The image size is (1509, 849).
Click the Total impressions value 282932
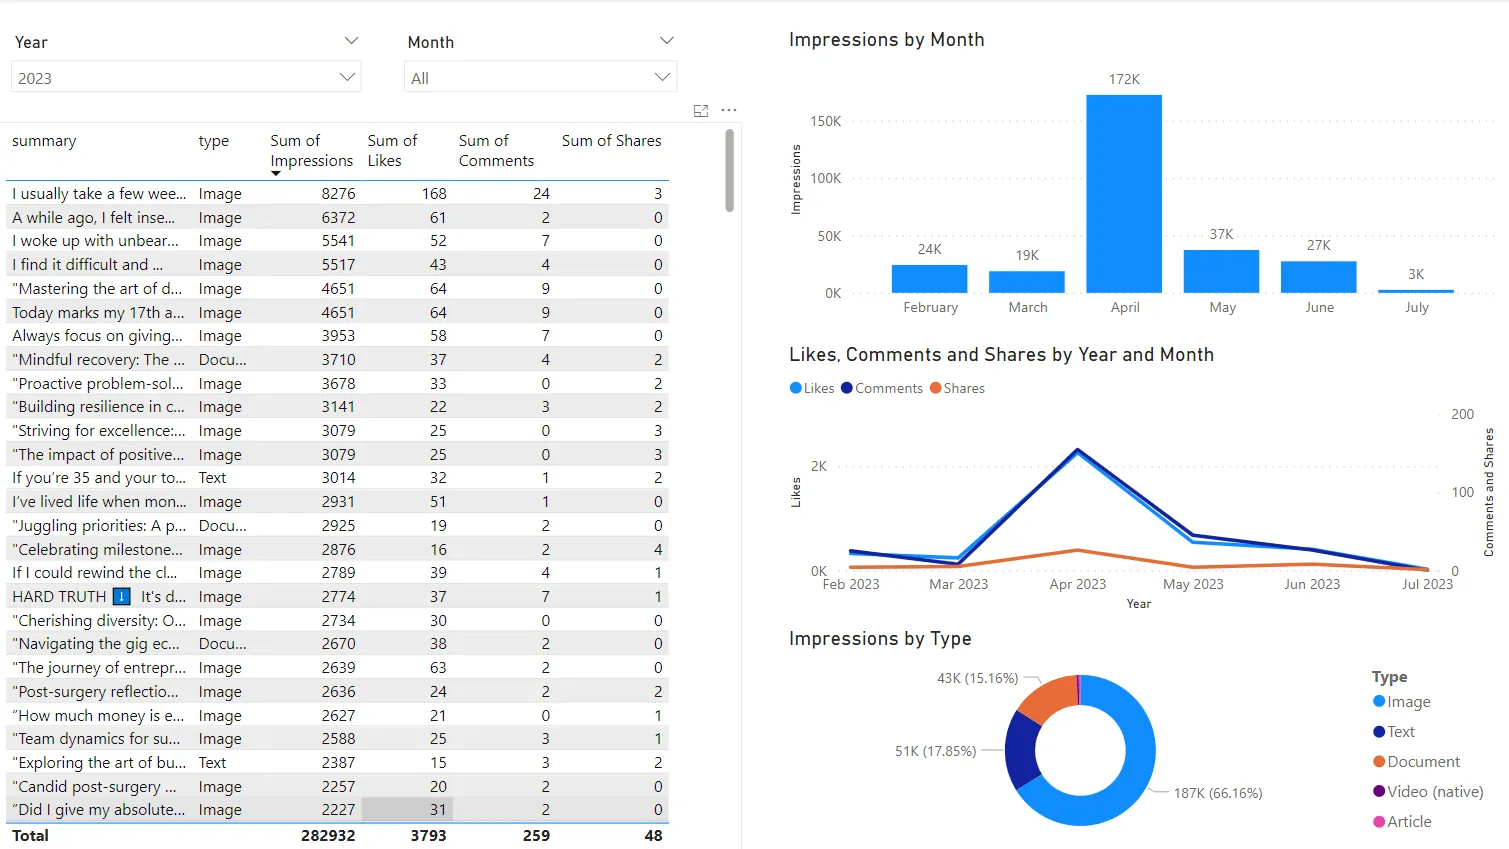click(328, 835)
